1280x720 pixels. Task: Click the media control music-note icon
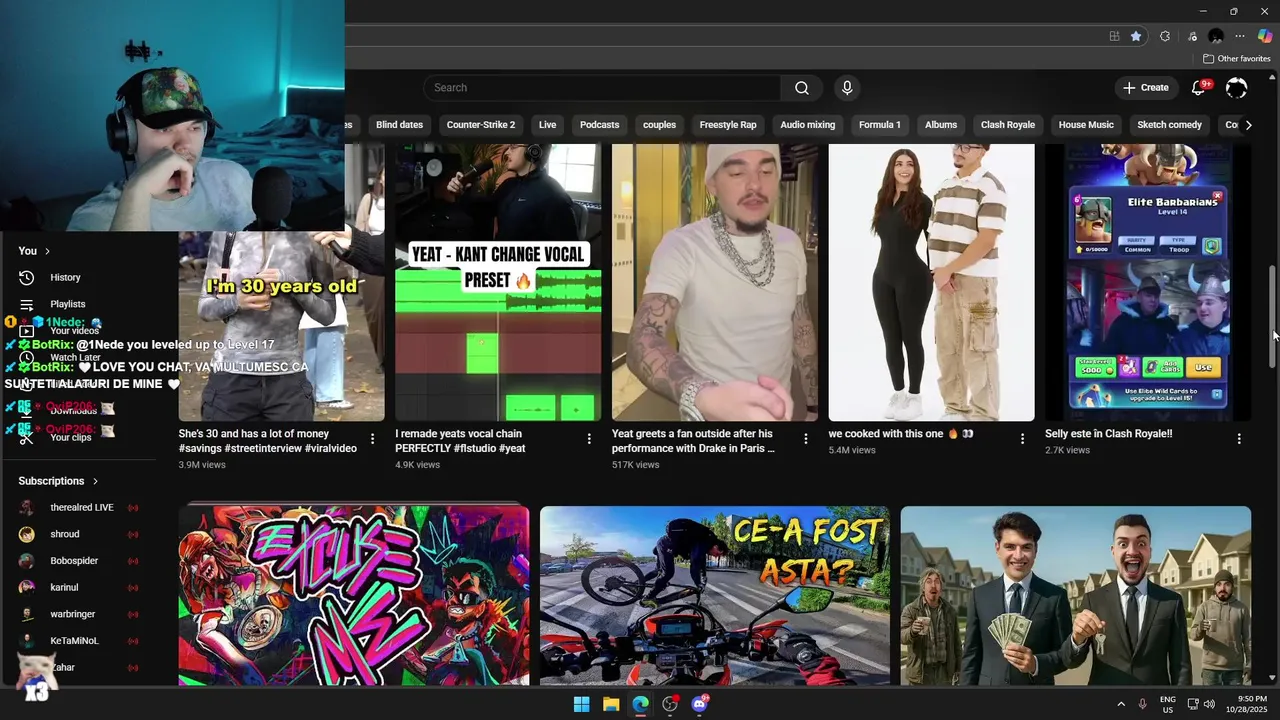click(1192, 36)
